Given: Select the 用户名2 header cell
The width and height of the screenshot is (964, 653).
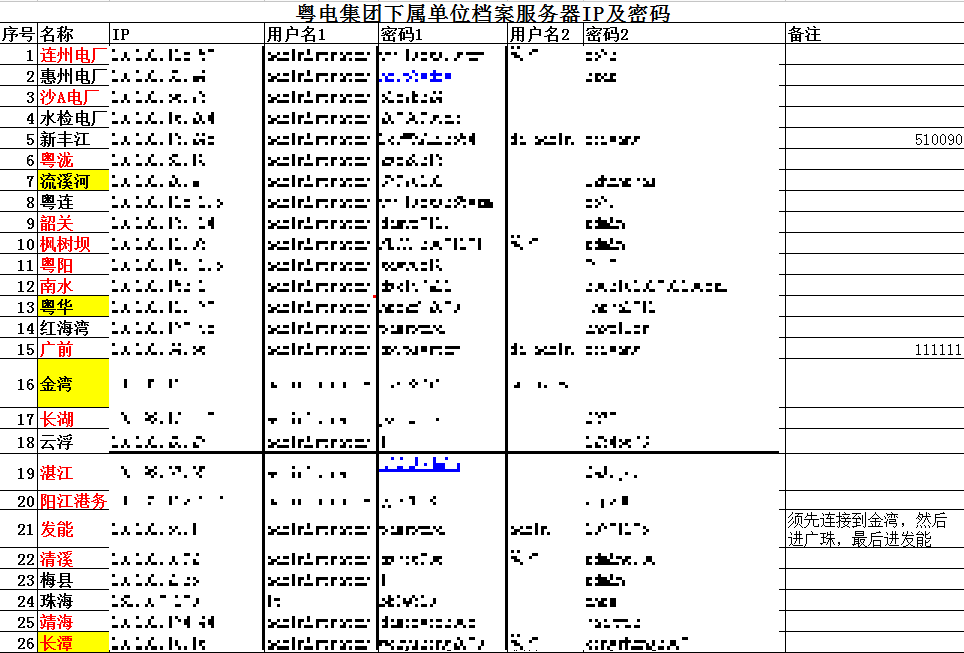Looking at the screenshot, I should [545, 34].
